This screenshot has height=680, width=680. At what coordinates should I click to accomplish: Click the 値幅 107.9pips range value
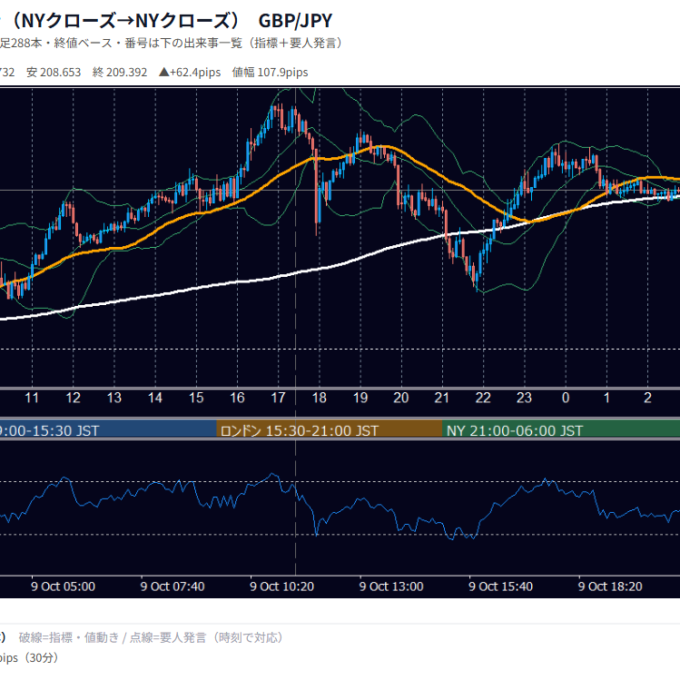[270, 72]
